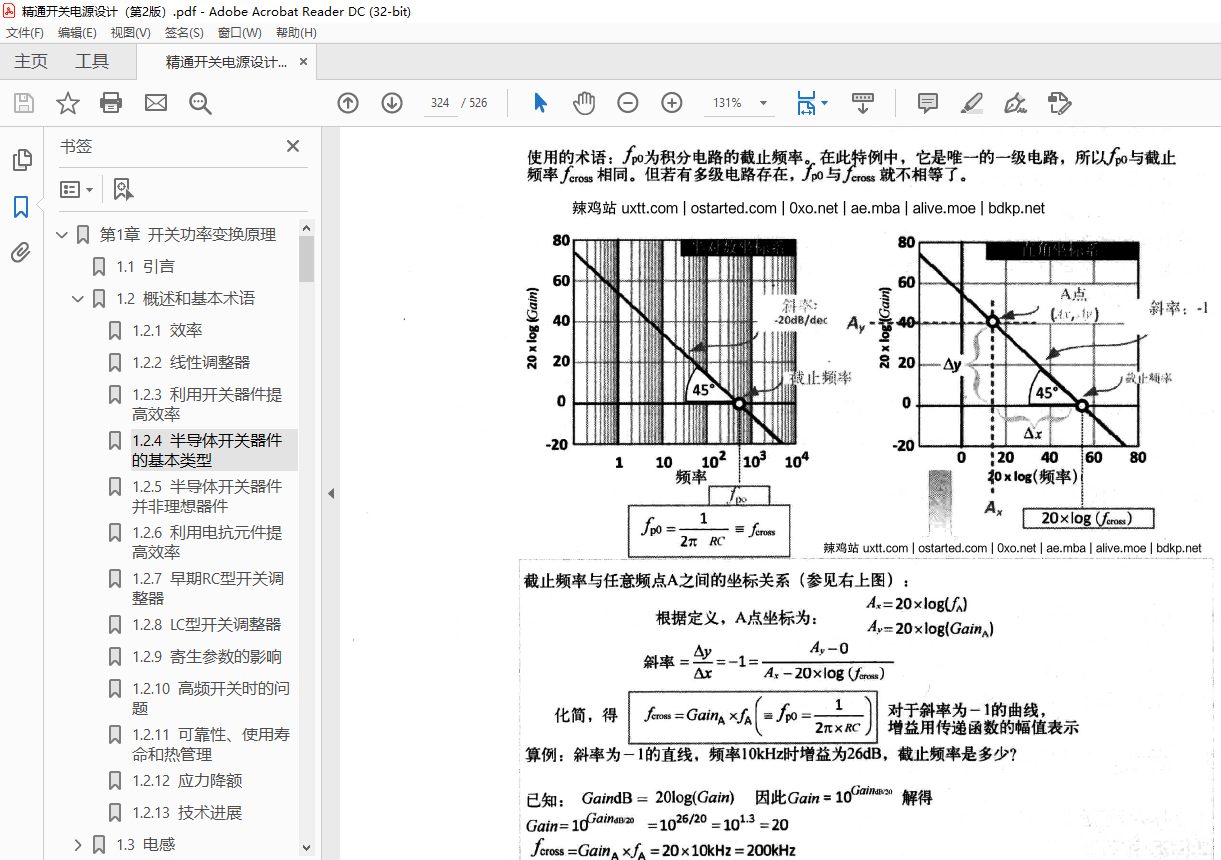Image resolution: width=1221 pixels, height=860 pixels.
Task: Collapse the 1.2 概述和基本术语 bookmark
Action: click(78, 299)
